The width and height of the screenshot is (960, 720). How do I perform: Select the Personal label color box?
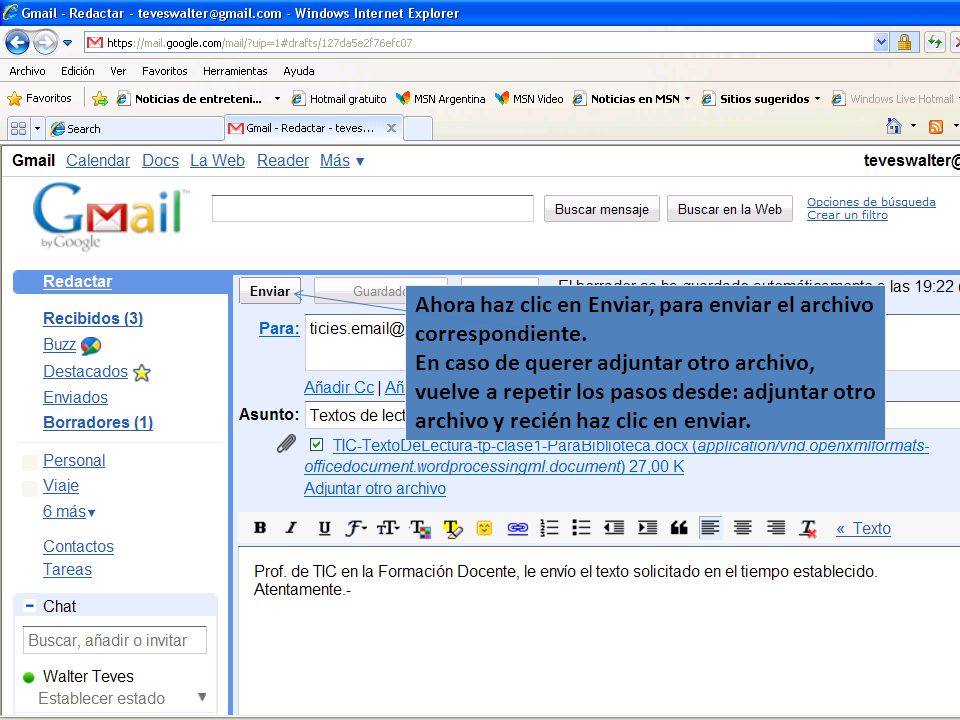[x=29, y=462]
